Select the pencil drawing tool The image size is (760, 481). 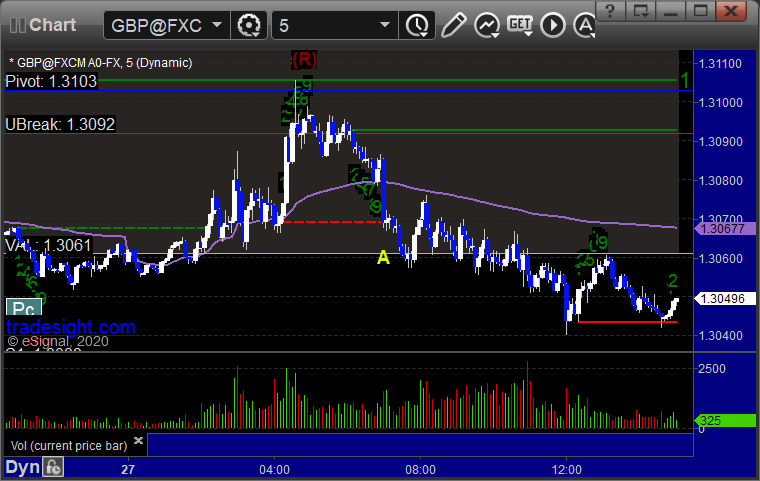tap(454, 25)
